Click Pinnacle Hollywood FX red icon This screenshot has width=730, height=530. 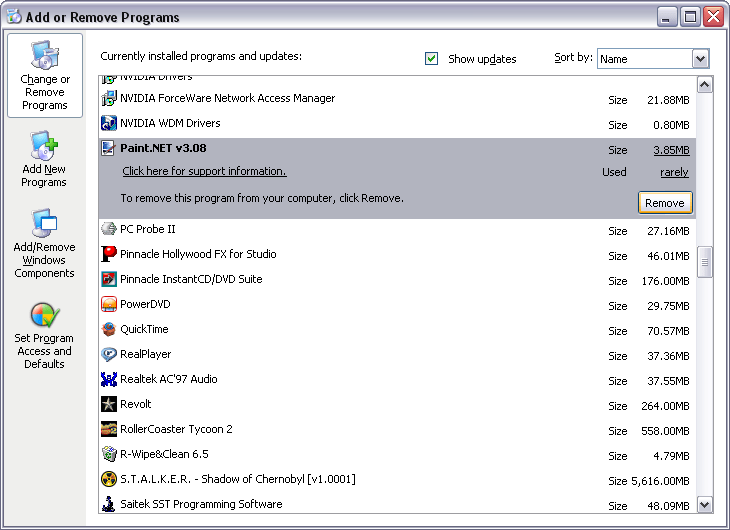point(108,254)
